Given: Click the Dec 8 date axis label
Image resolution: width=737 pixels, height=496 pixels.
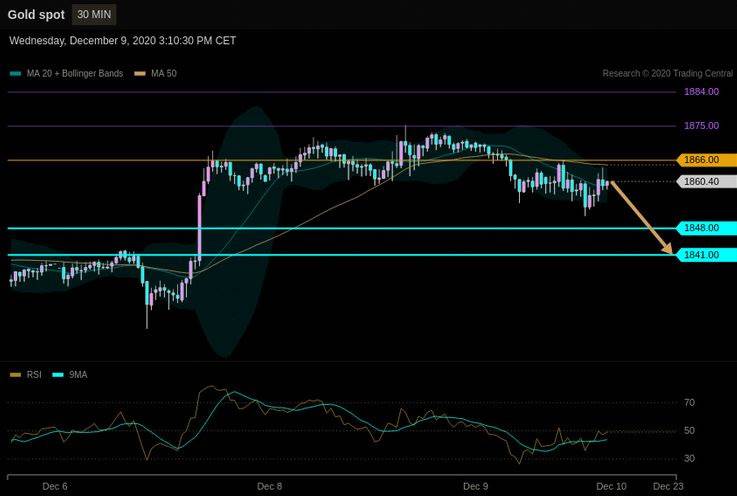Looking at the screenshot, I should click(269, 486).
